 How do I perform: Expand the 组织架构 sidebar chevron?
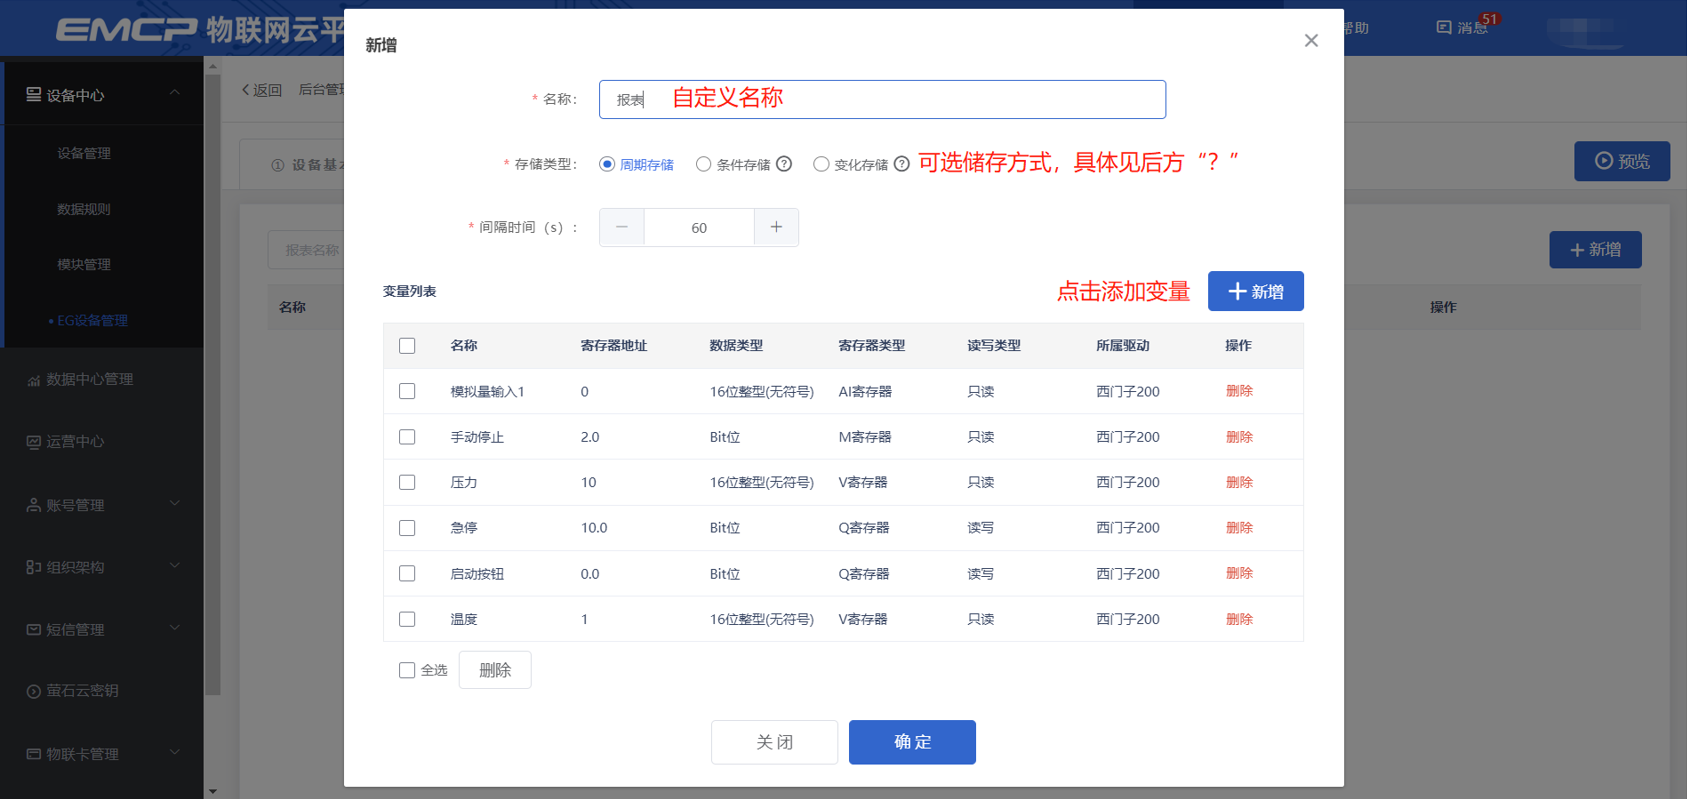[175, 565]
